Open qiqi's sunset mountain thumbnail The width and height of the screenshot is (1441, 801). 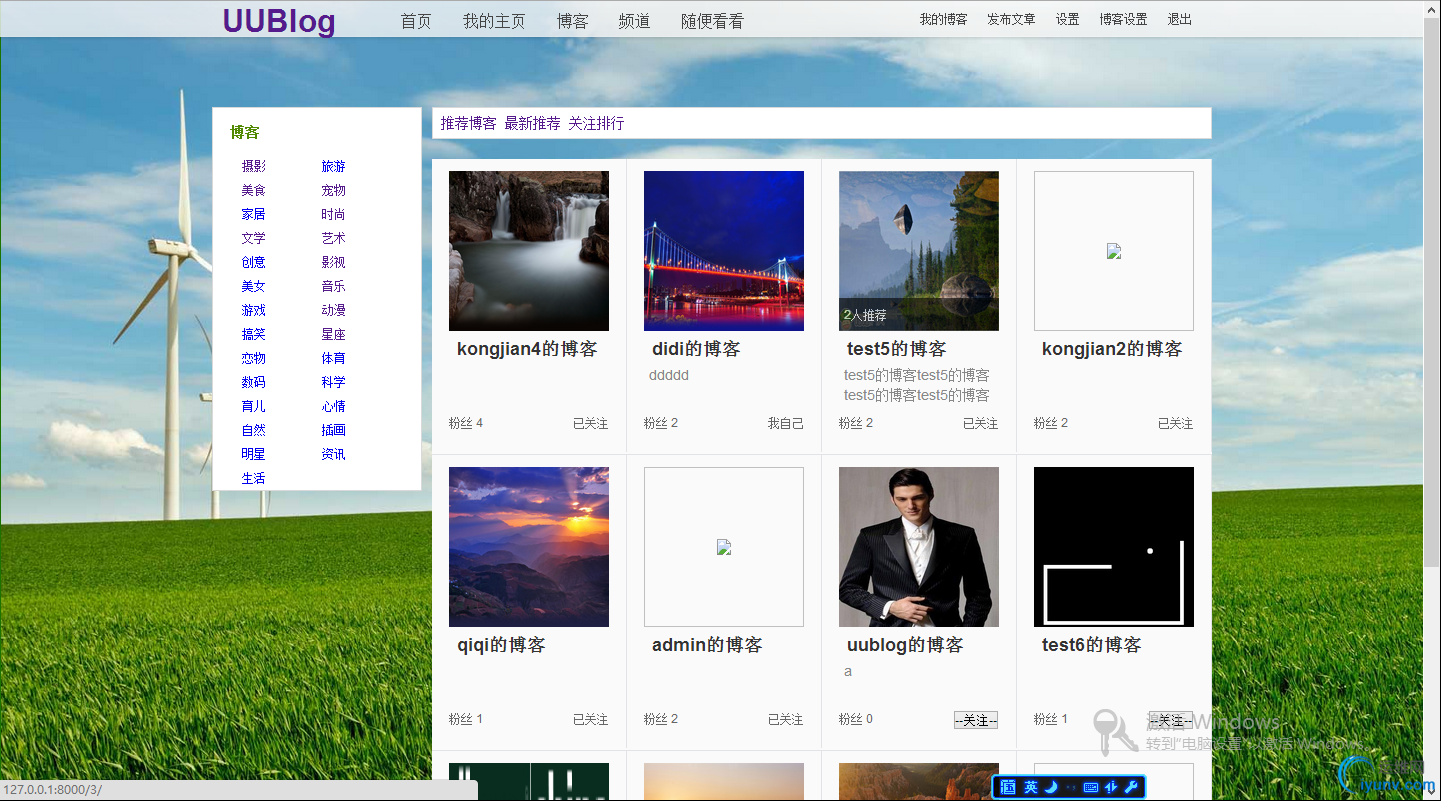(x=529, y=547)
